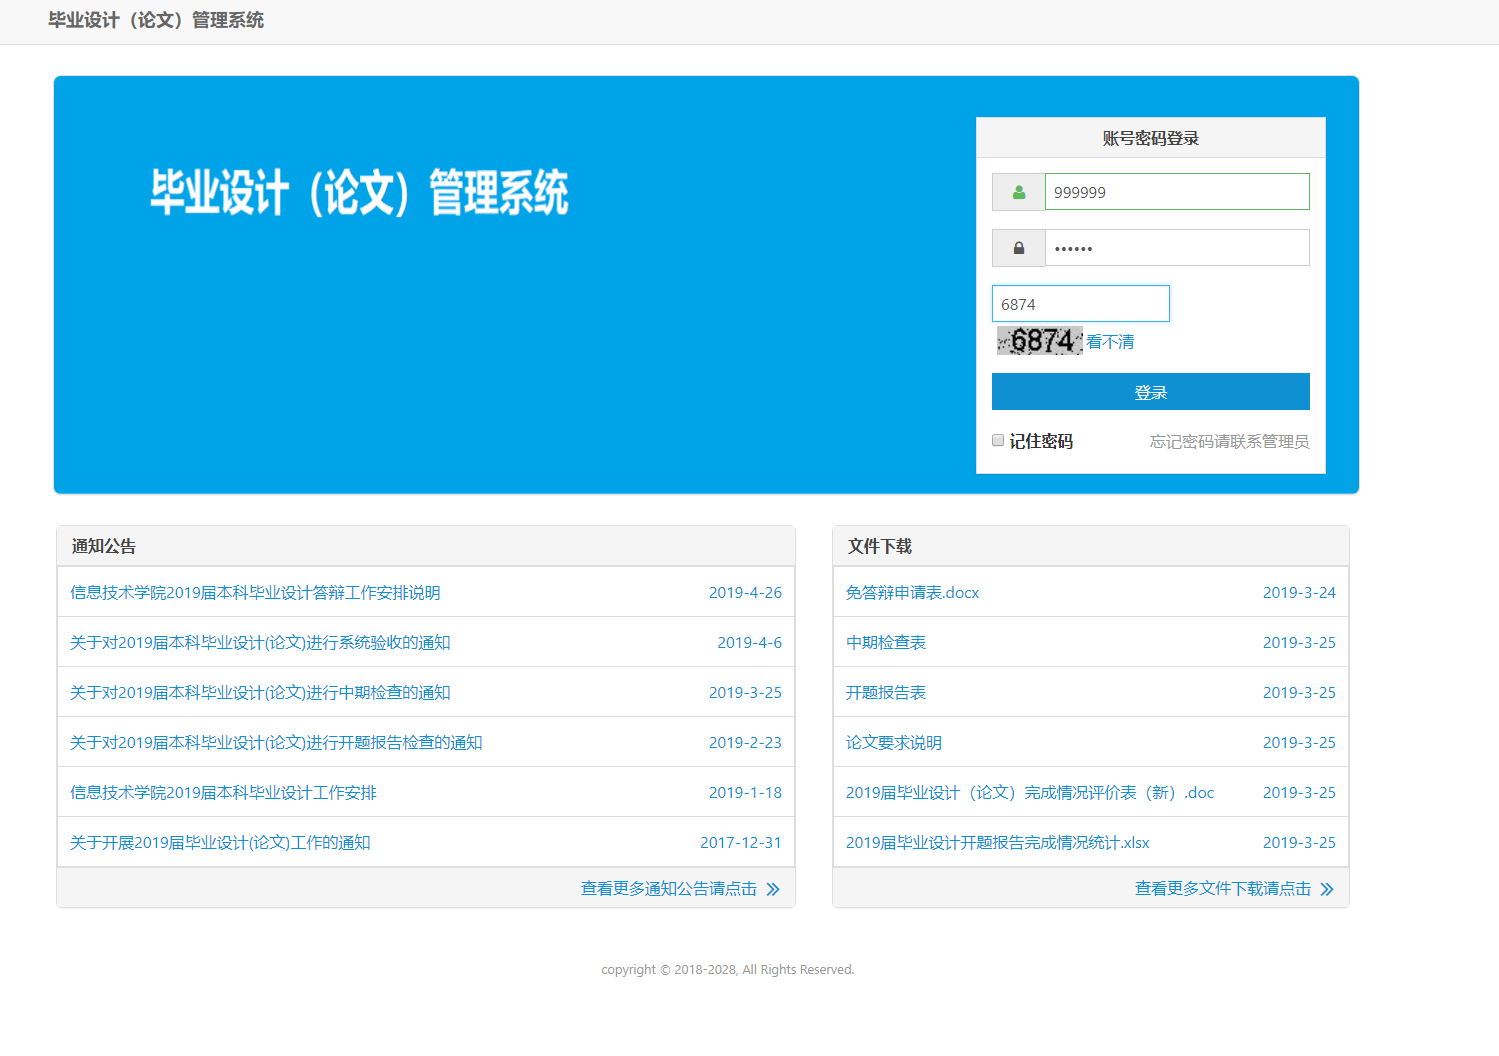Open the 论文要求说明 download link
Image resolution: width=1499 pixels, height=1056 pixels.
click(x=892, y=742)
